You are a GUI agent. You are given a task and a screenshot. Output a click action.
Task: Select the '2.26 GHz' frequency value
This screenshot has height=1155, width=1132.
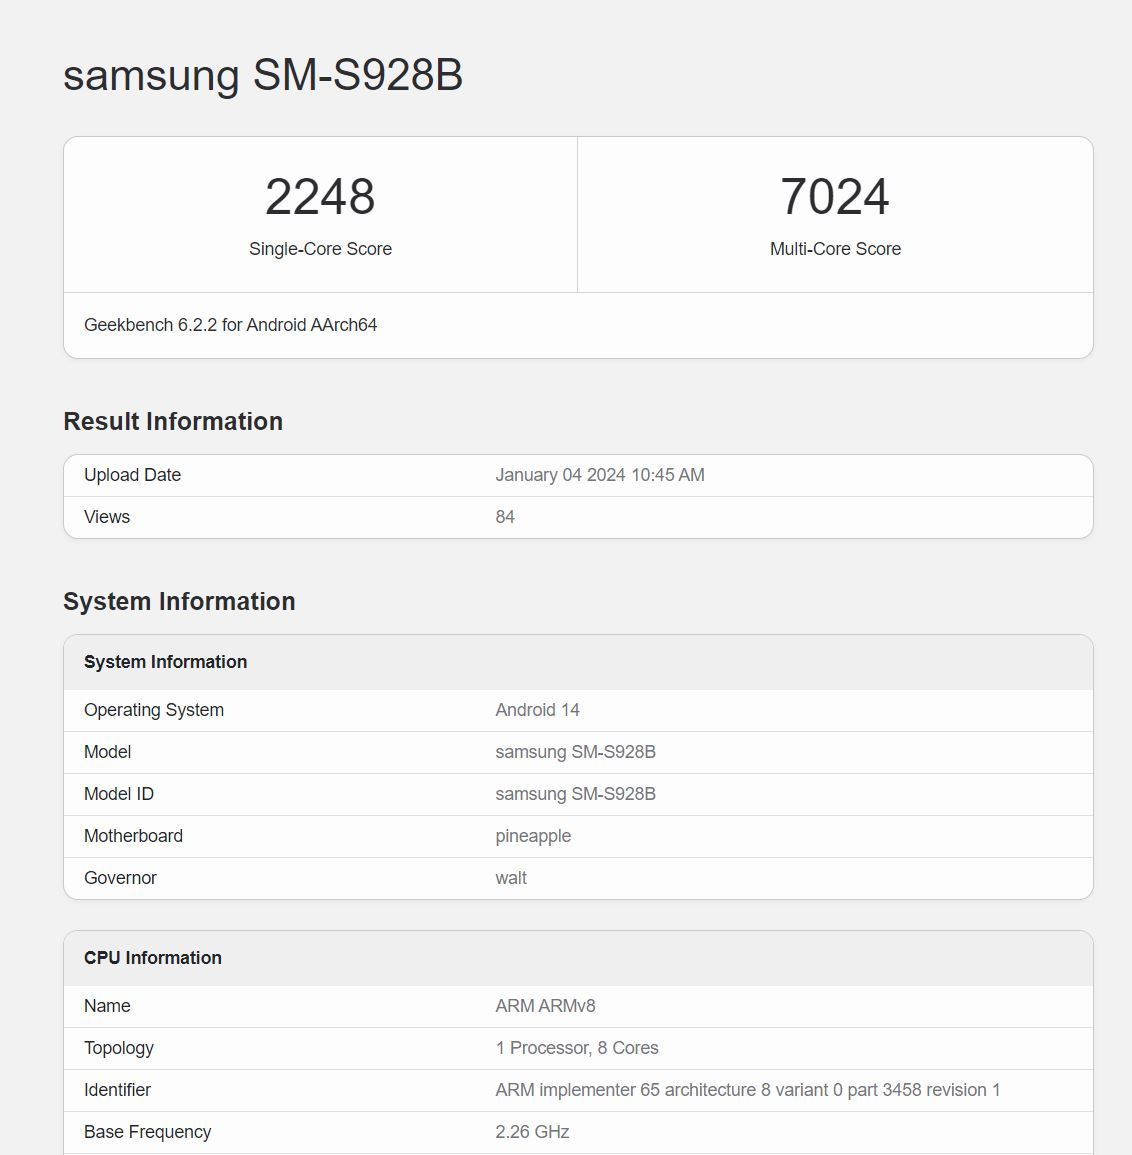click(x=532, y=1132)
